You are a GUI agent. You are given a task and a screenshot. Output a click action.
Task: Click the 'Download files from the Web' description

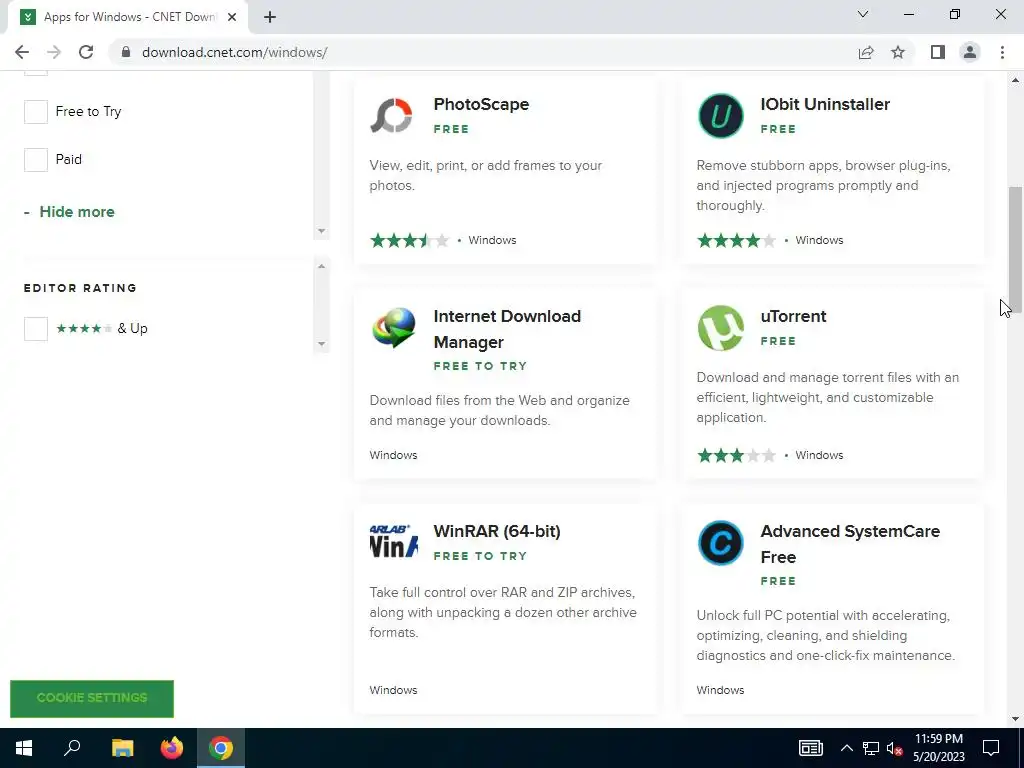click(500, 410)
